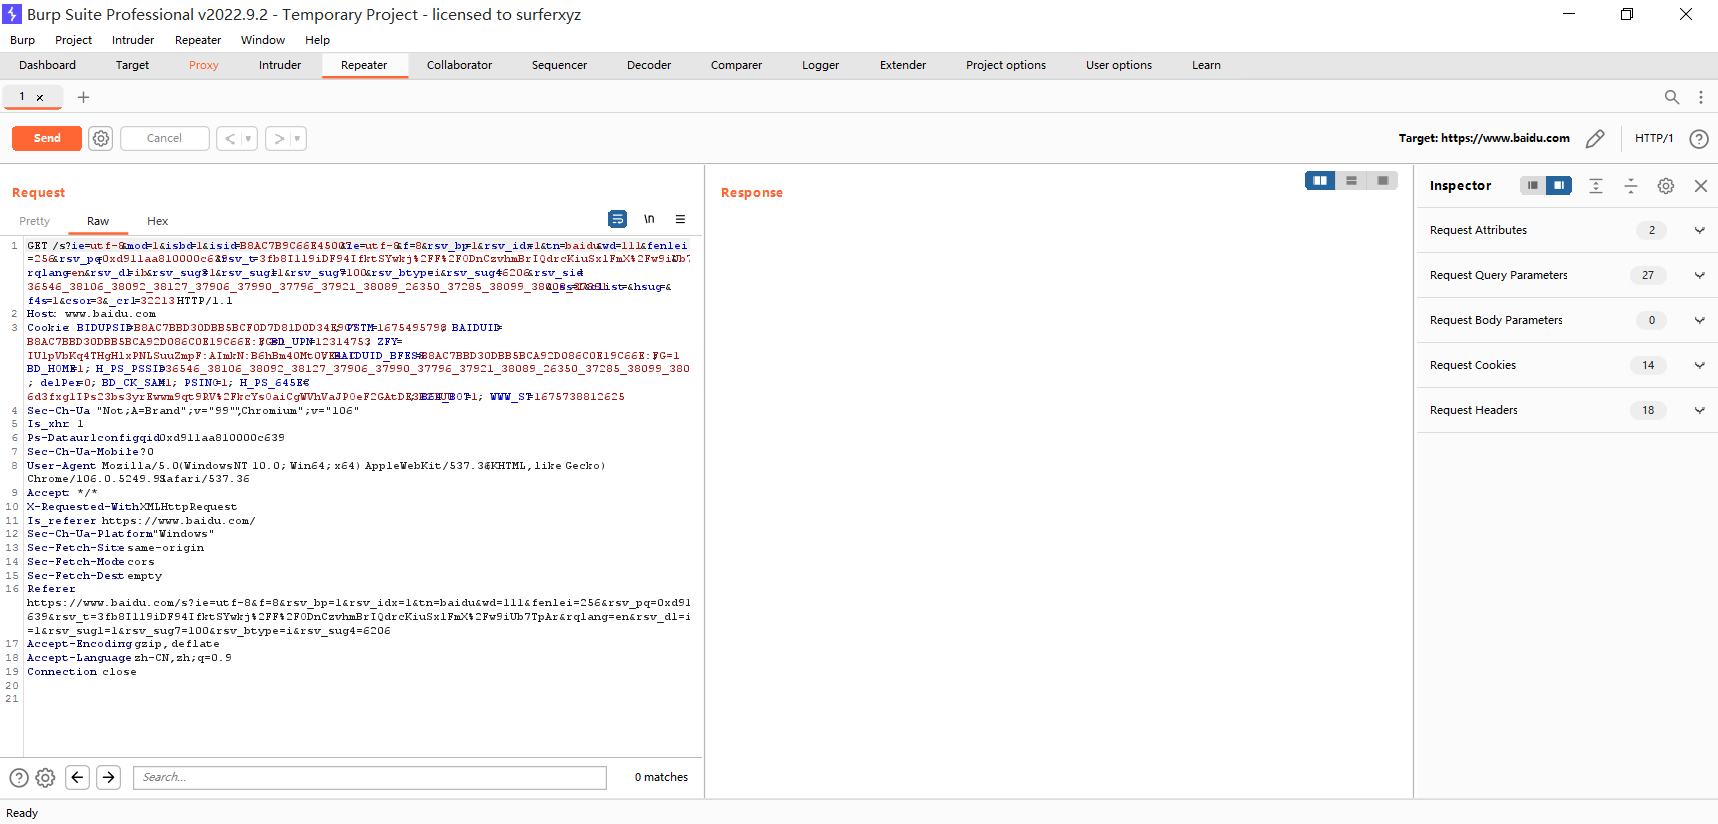Select the Hex request view tab
The image size is (1718, 824).
click(157, 221)
